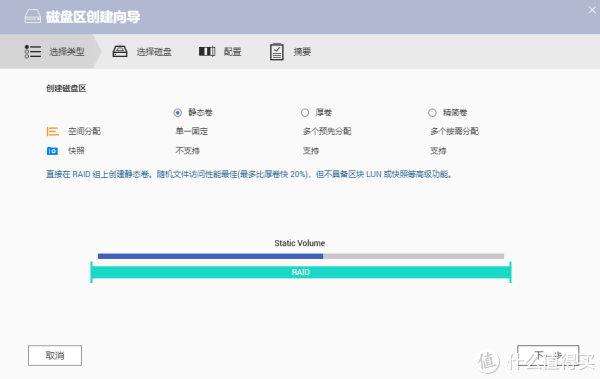Click the 下一步 button
600x379 pixels.
548,356
